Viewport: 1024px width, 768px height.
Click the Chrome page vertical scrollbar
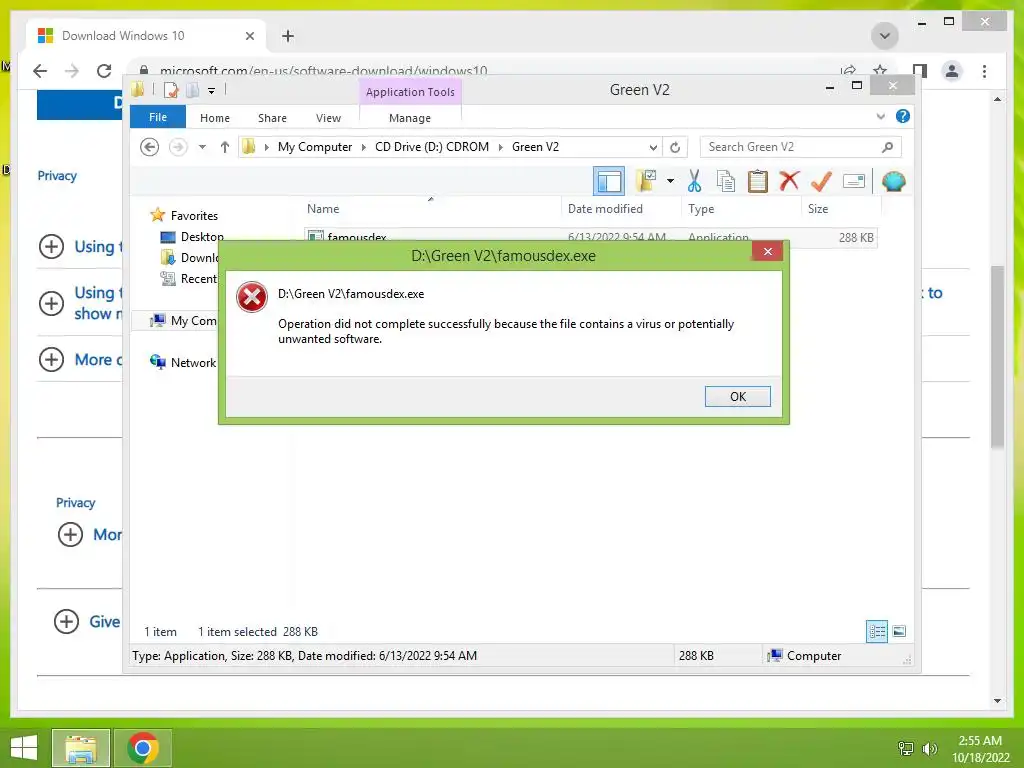coord(997,357)
